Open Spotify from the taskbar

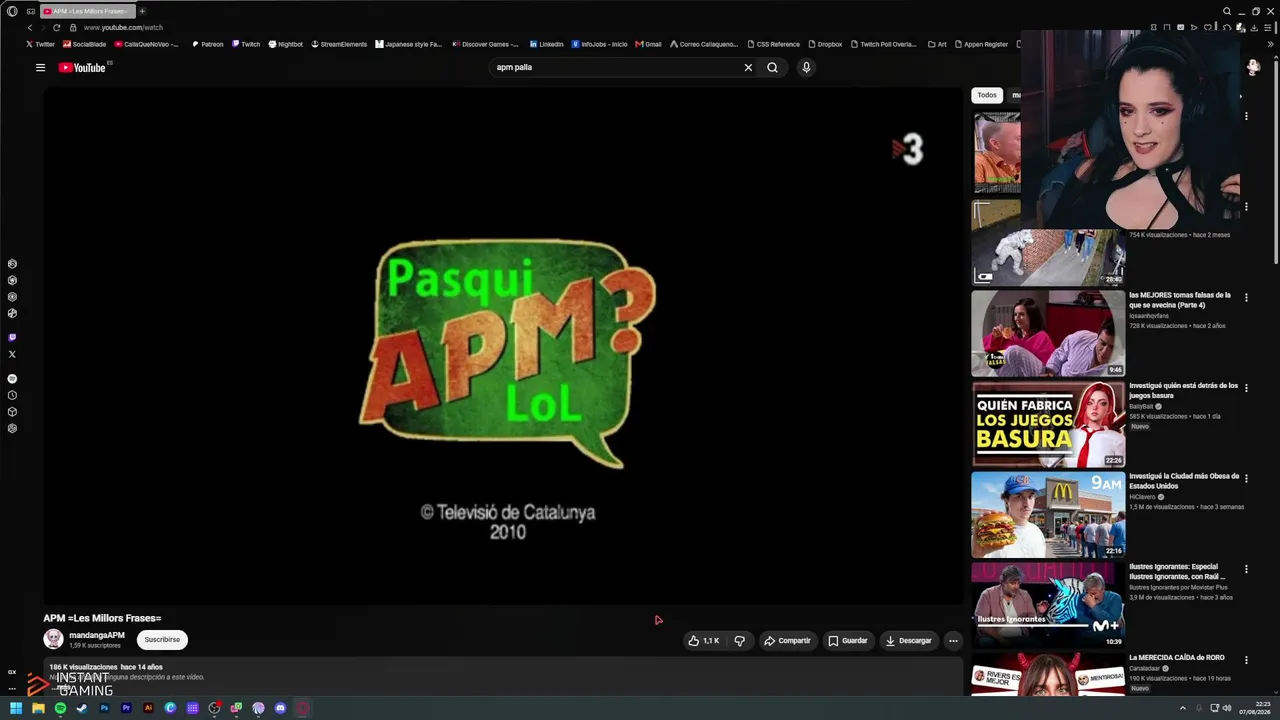pyautogui.click(x=60, y=708)
